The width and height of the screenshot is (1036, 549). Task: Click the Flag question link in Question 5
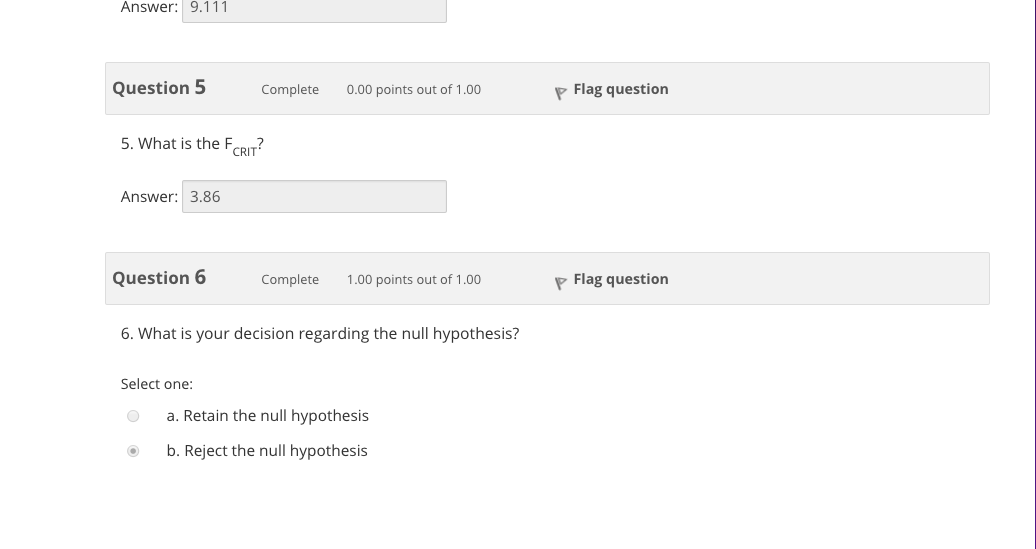(620, 89)
